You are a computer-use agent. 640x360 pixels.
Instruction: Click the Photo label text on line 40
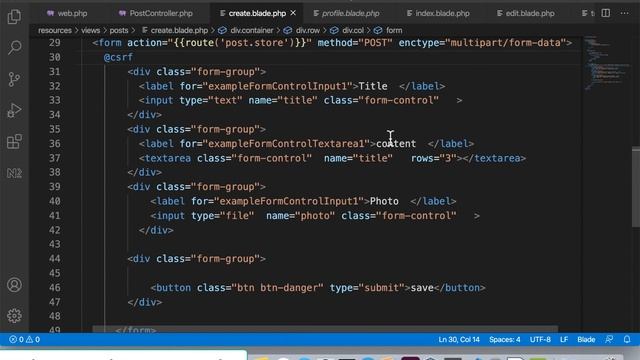[x=384, y=201]
